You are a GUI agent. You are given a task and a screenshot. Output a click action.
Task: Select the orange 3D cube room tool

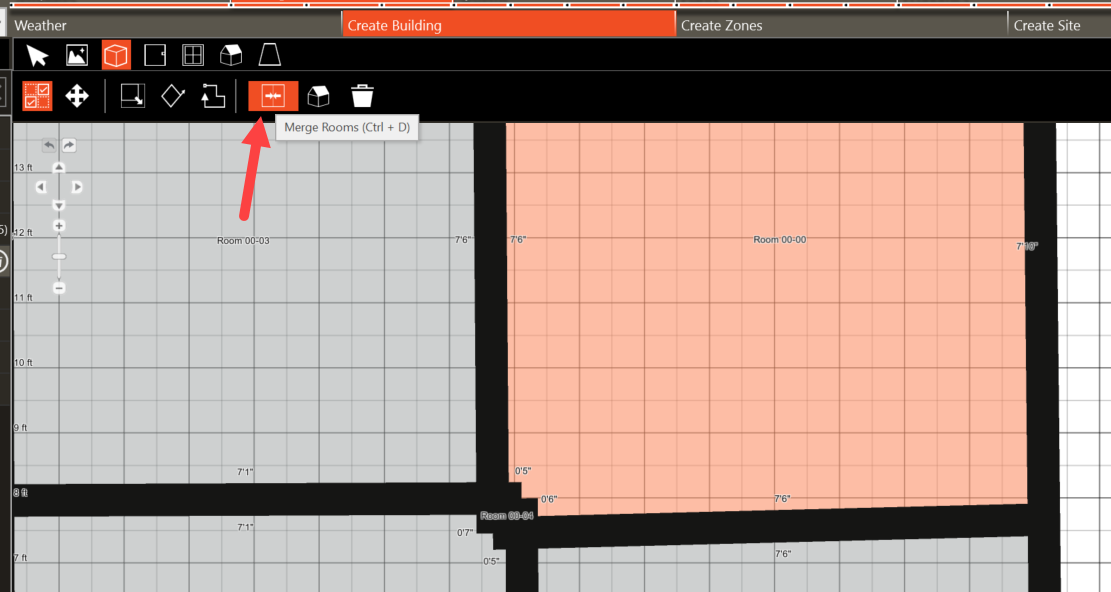[x=116, y=55]
